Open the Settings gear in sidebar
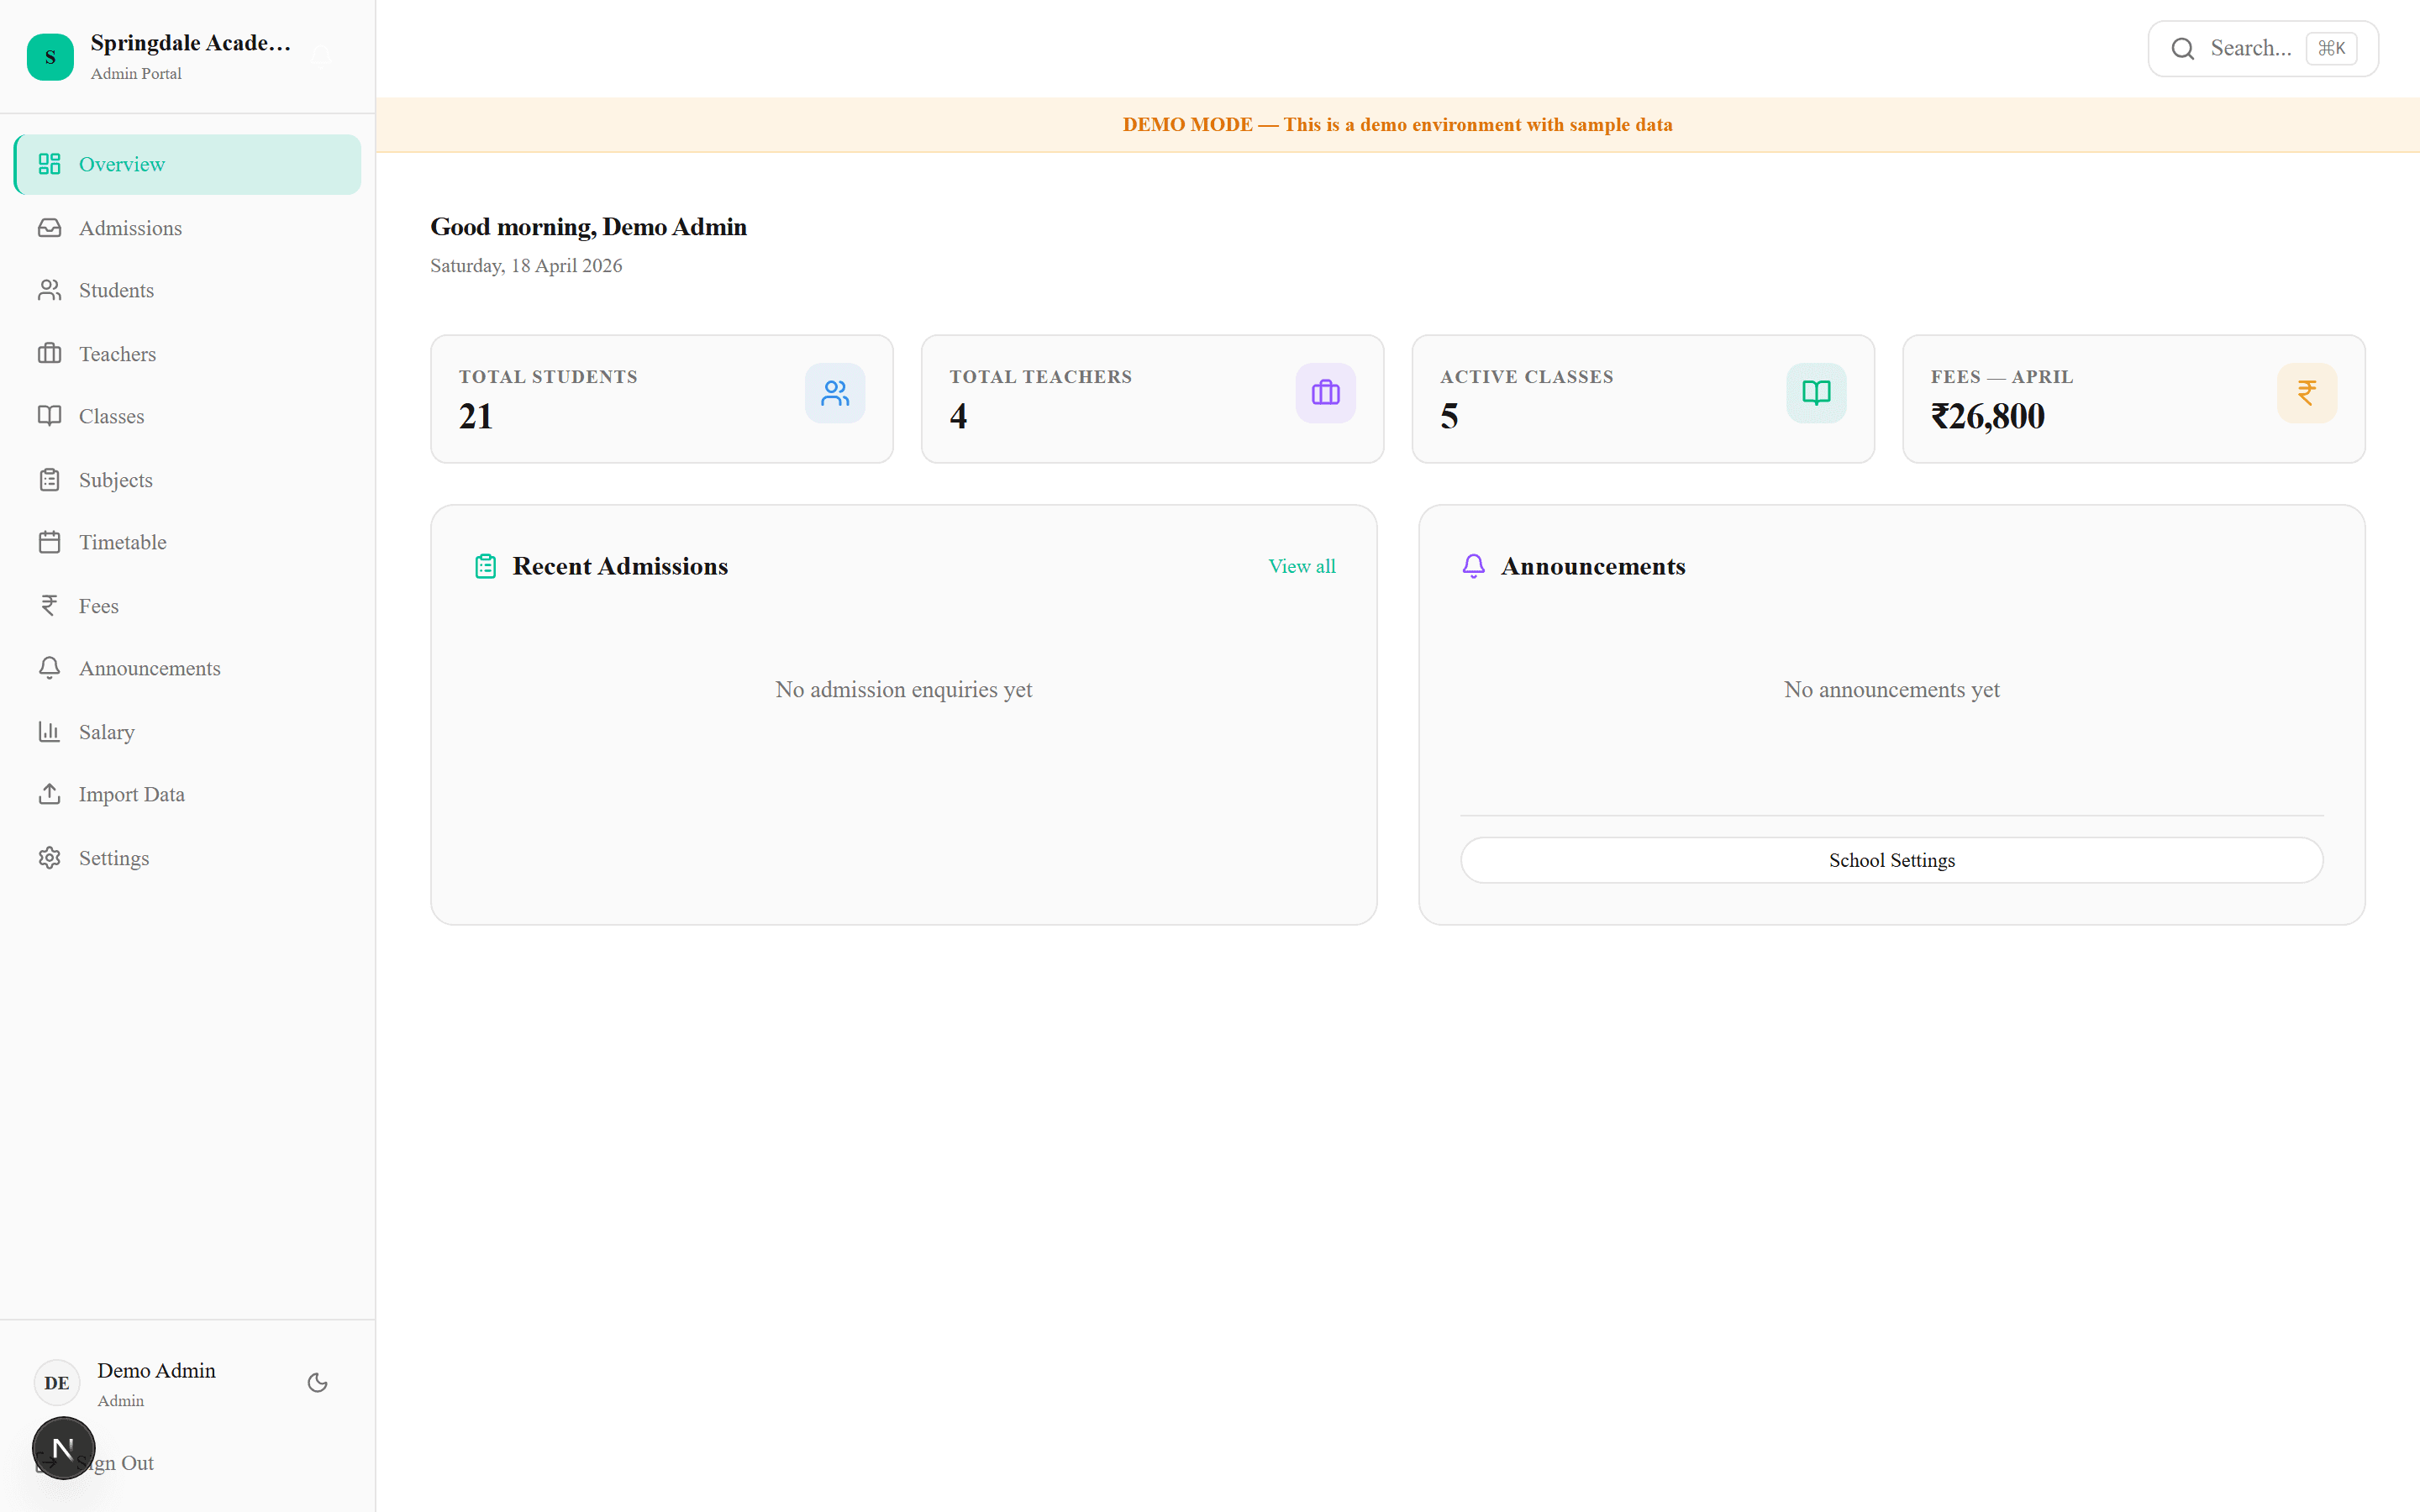The width and height of the screenshot is (2420, 1512). [x=50, y=858]
